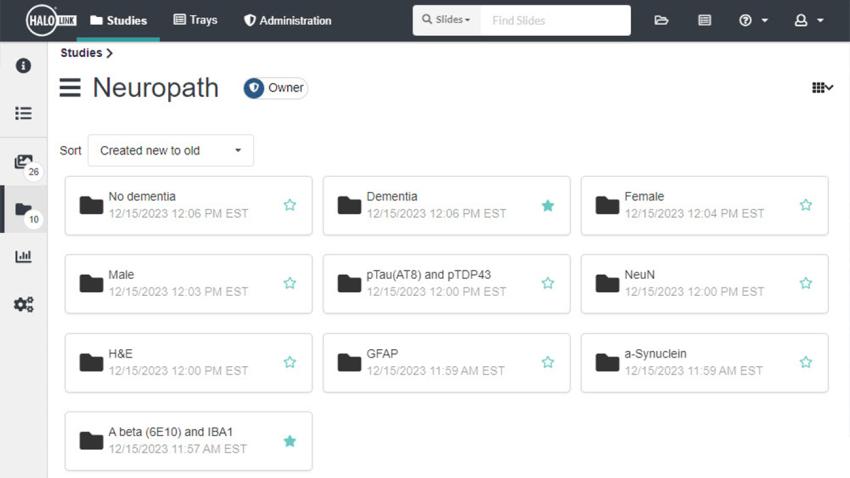Open the analytics chart sidebar icon
This screenshot has width=850, height=478.
pyautogui.click(x=23, y=257)
